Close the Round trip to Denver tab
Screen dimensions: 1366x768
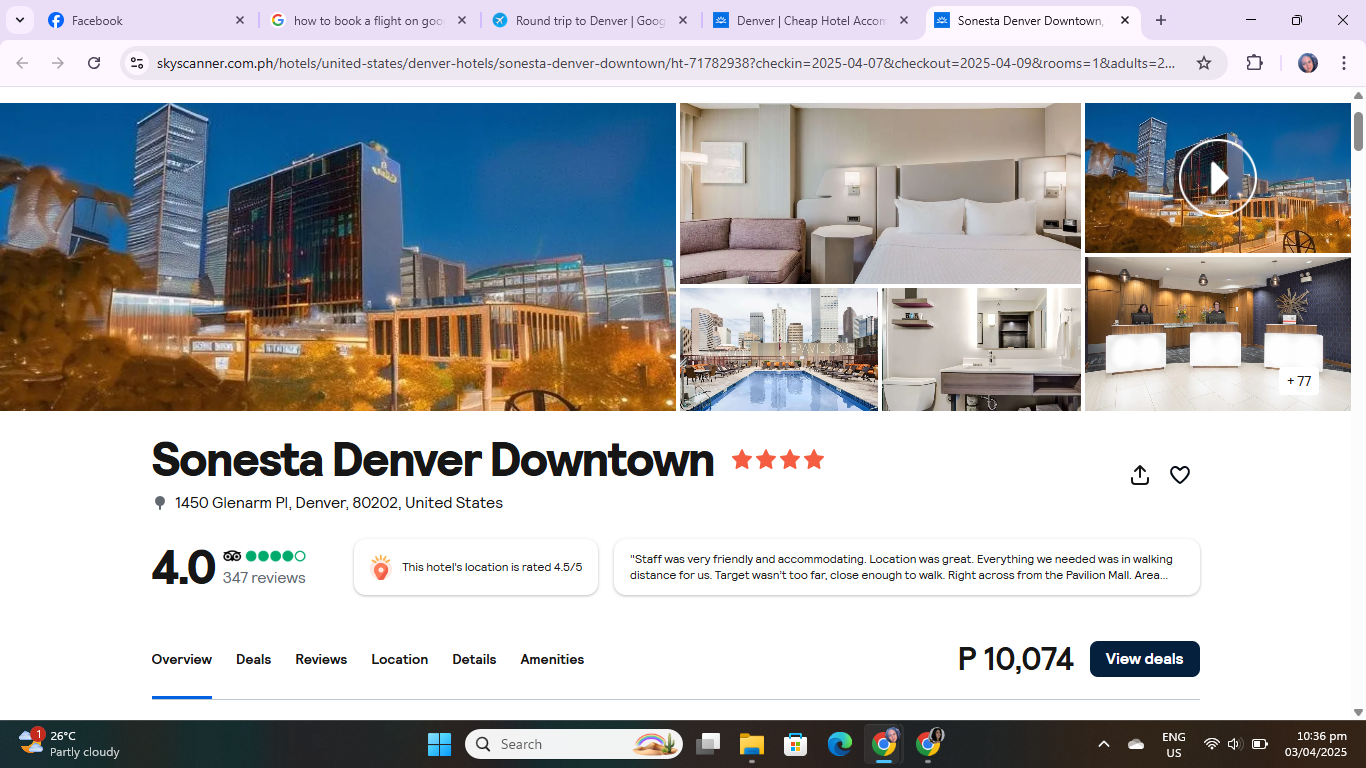pos(683,20)
